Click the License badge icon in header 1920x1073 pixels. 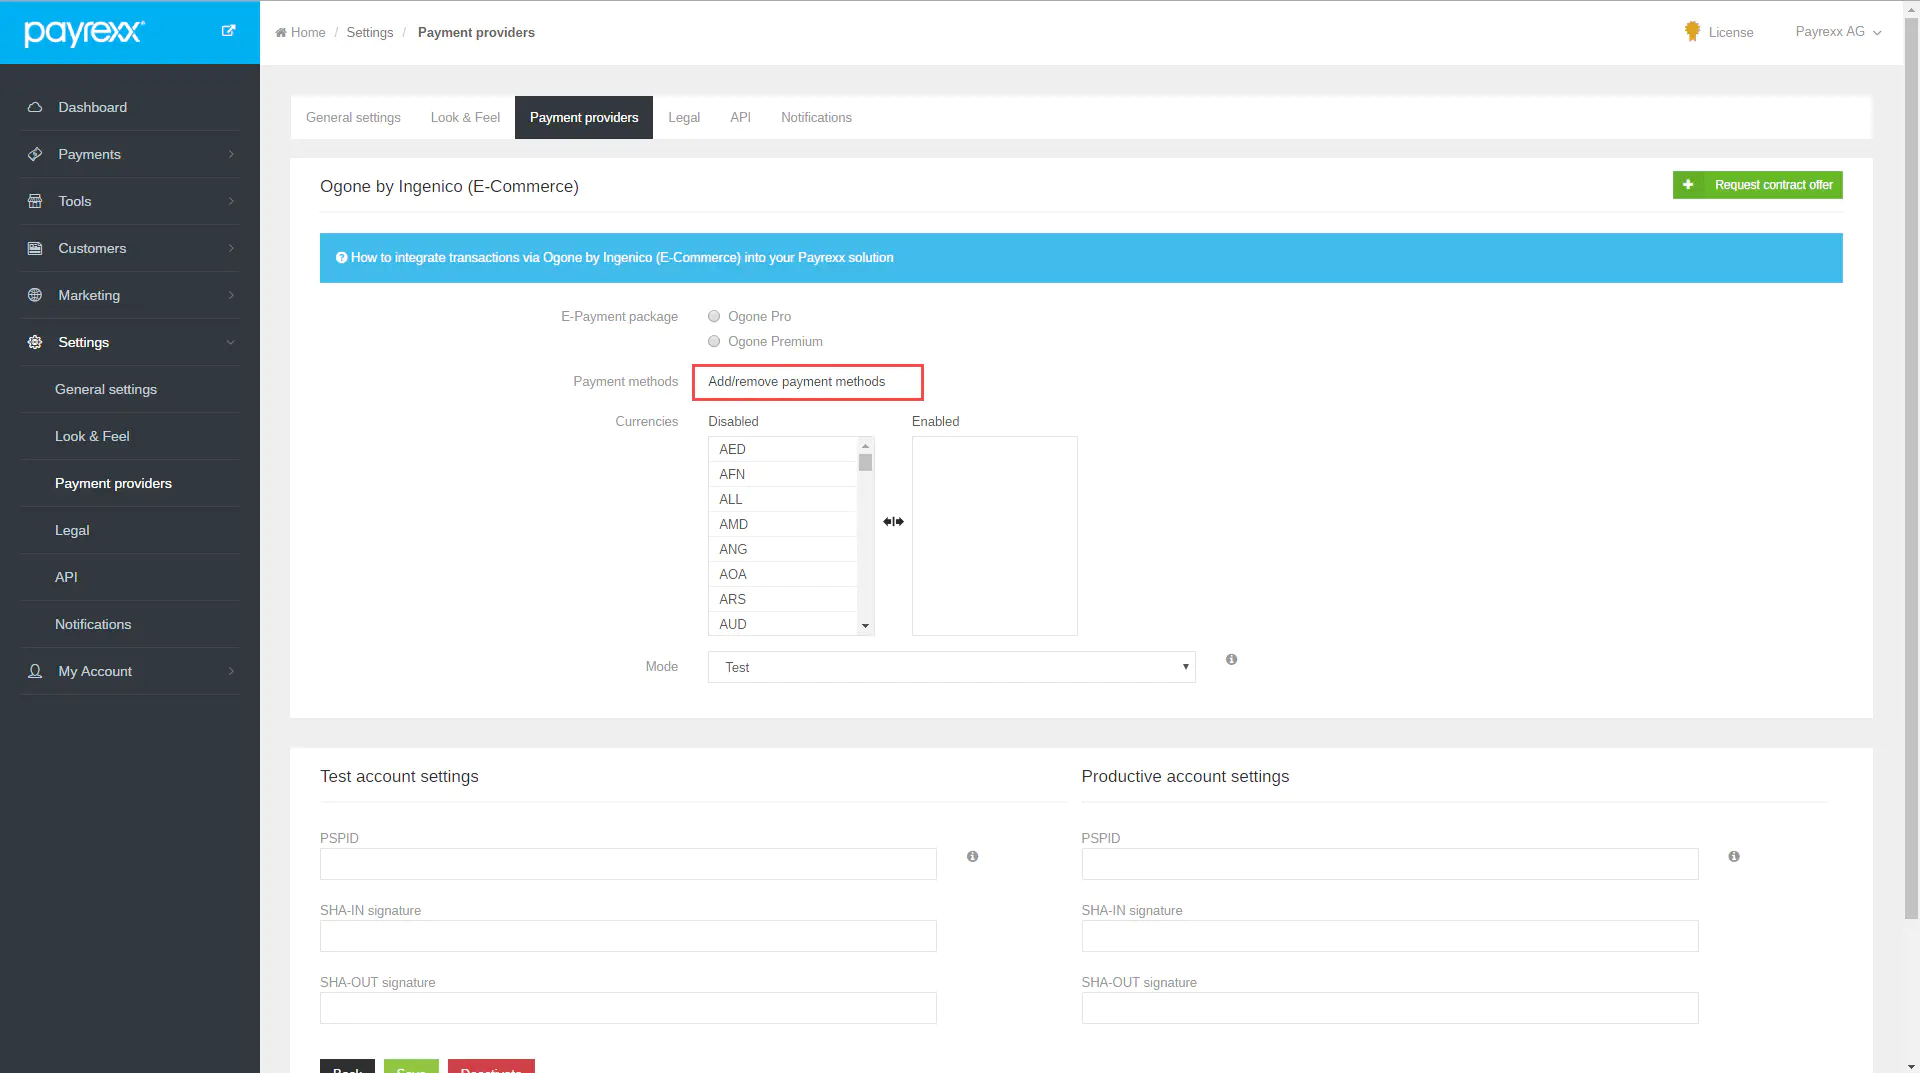[x=1692, y=32]
